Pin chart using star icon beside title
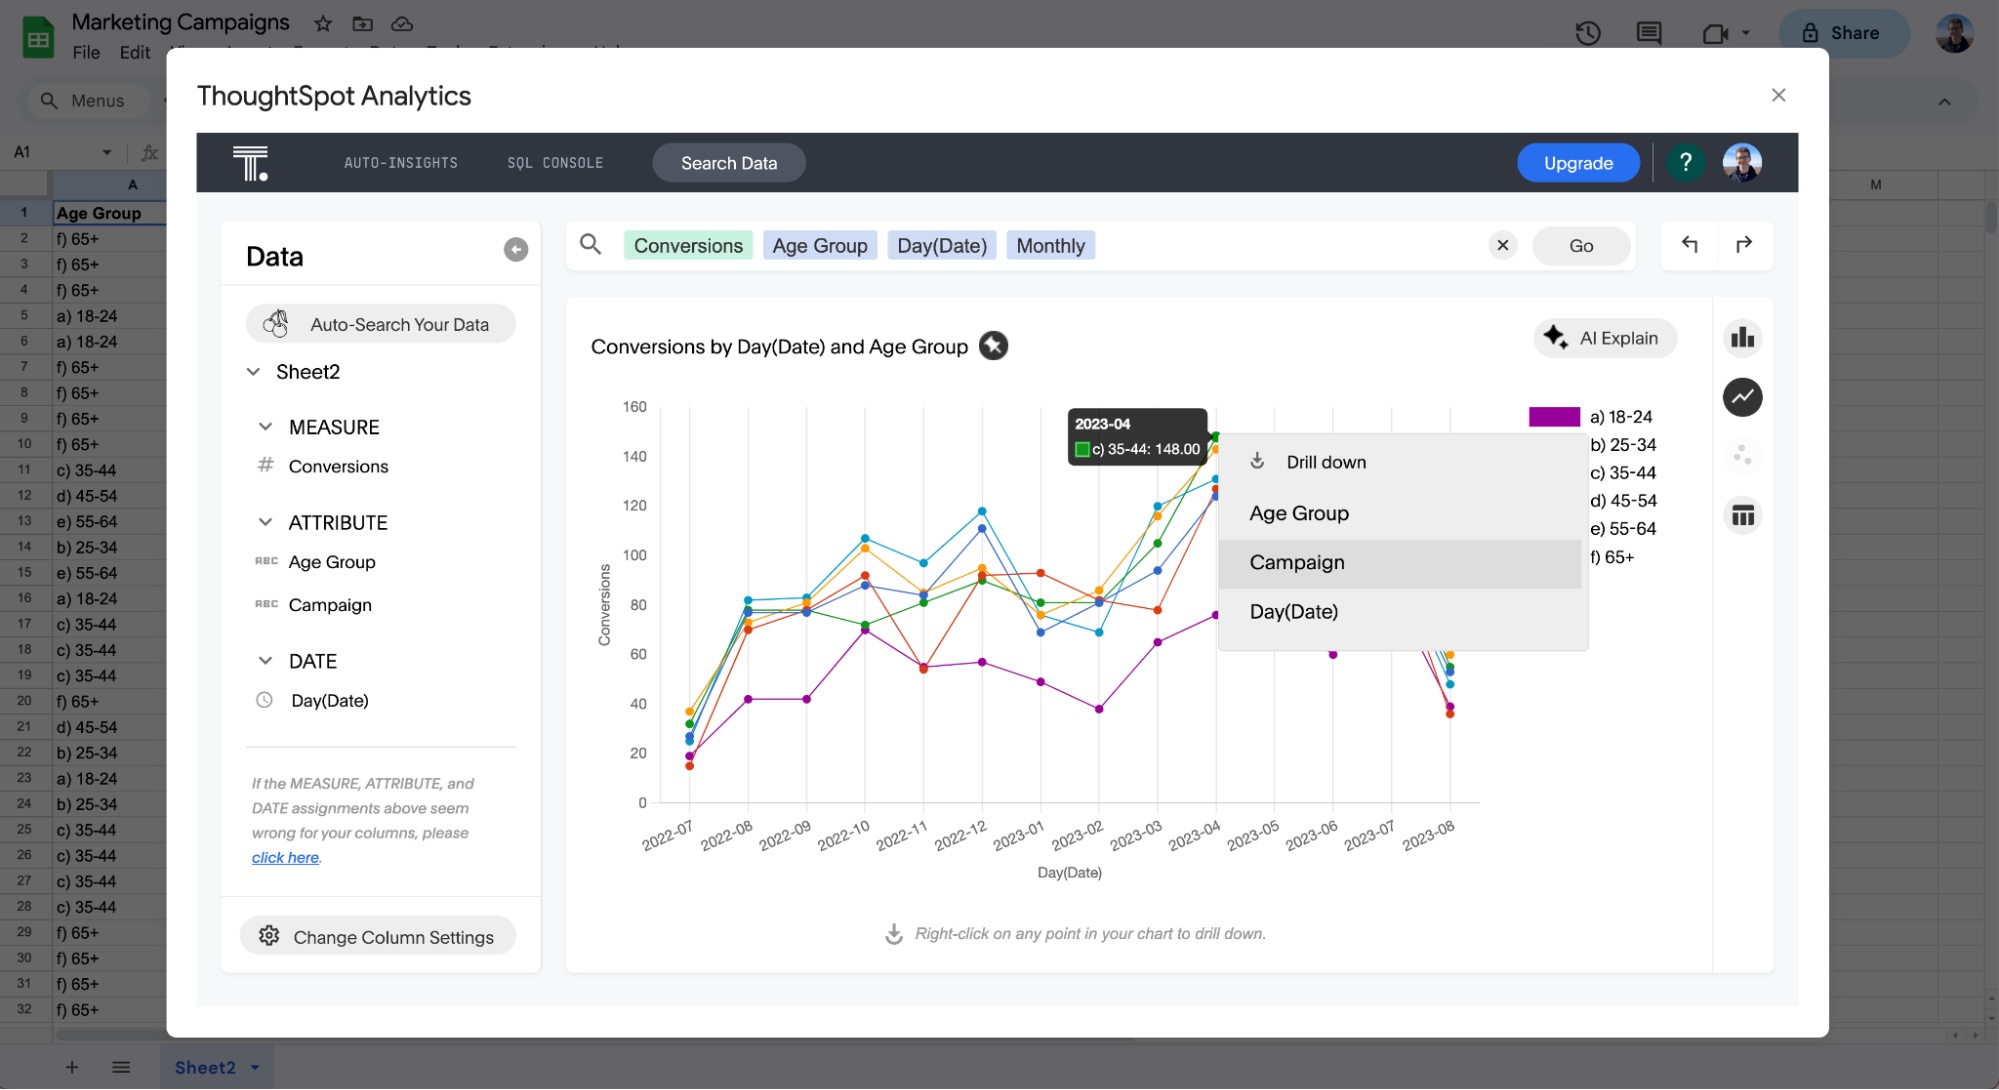The height and width of the screenshot is (1090, 1999). tap(993, 346)
